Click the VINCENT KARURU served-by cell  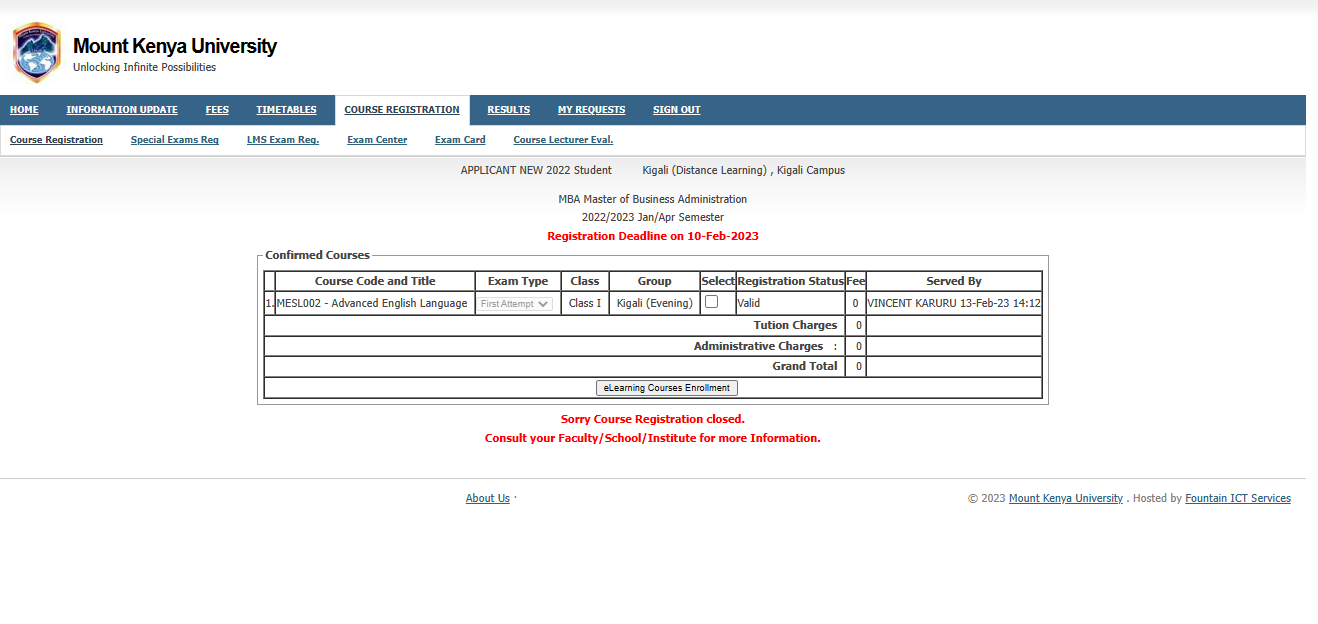point(954,303)
